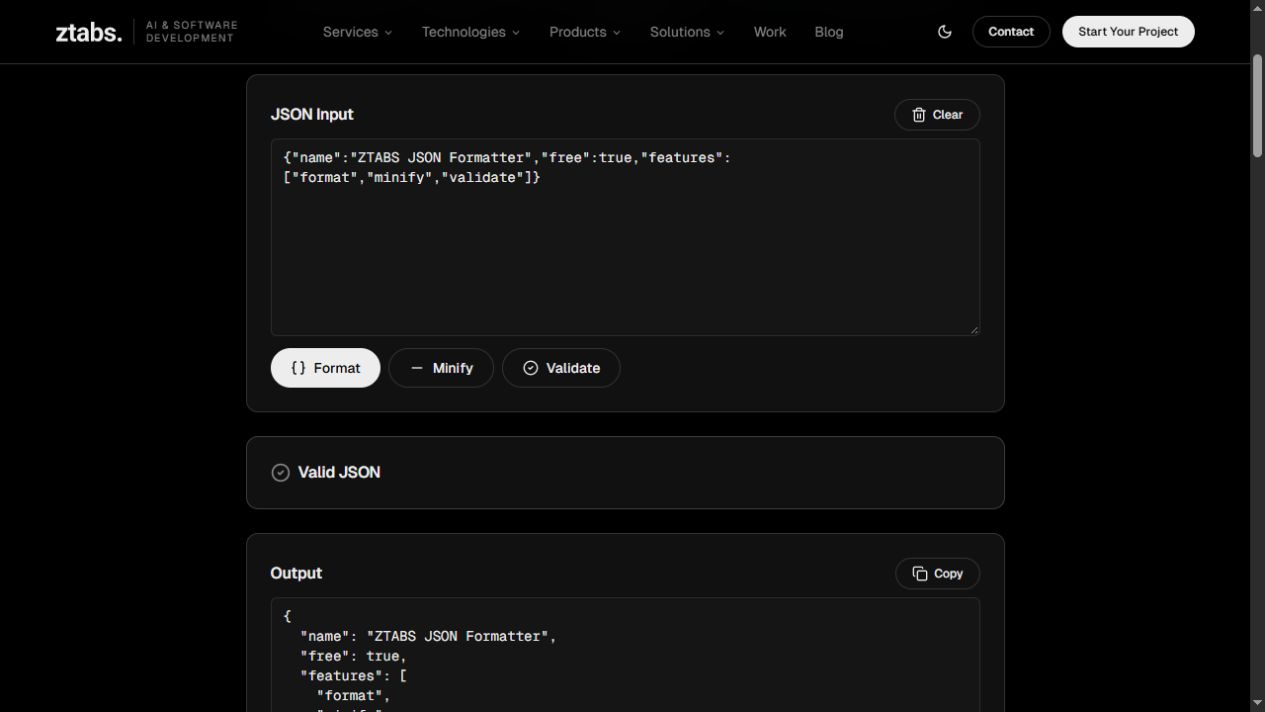
Task: Click output line "free": true
Action: [353, 656]
